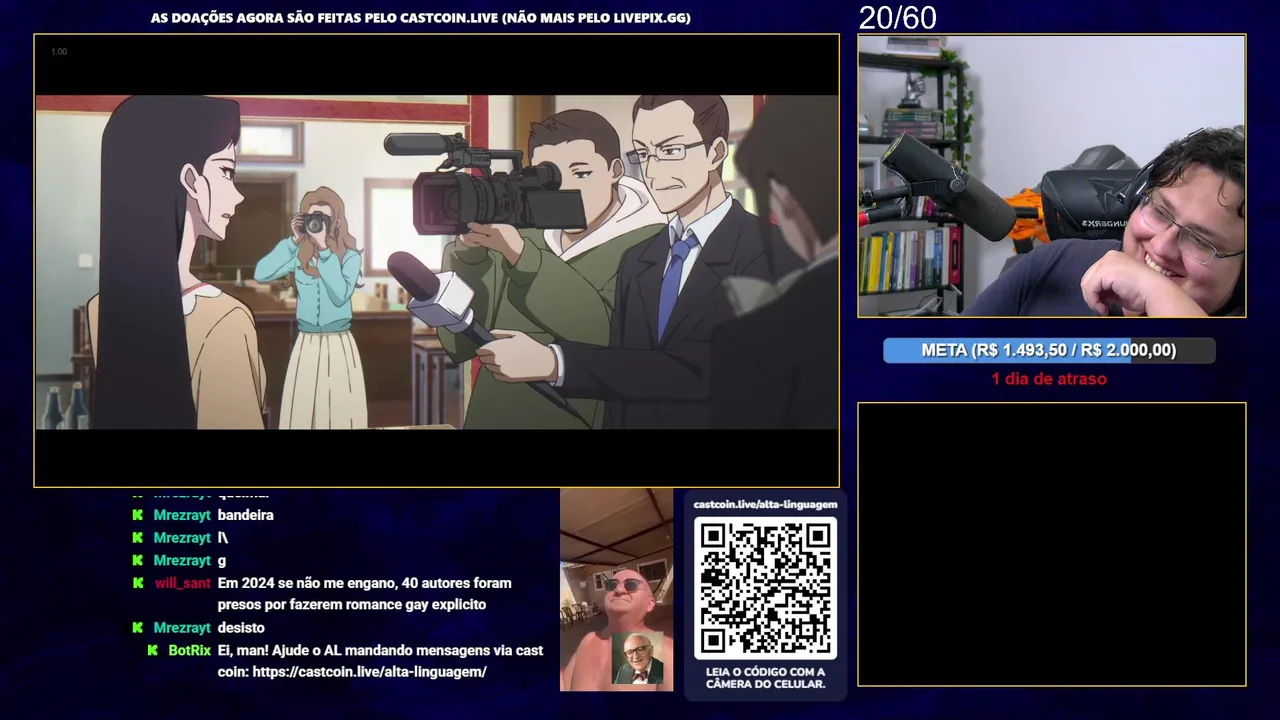Click the username will_sant in chat
1280x720 pixels.
(183, 583)
